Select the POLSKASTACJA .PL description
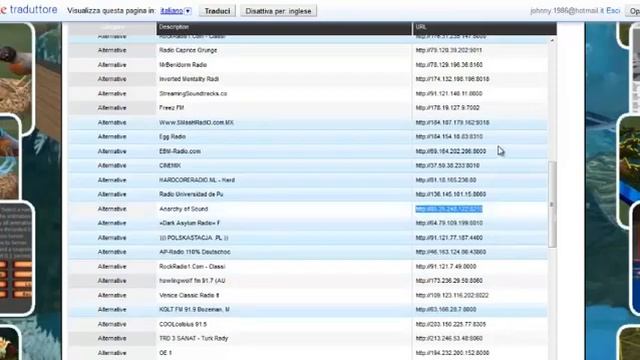Screen dimensions: 640x360 (x=194, y=238)
